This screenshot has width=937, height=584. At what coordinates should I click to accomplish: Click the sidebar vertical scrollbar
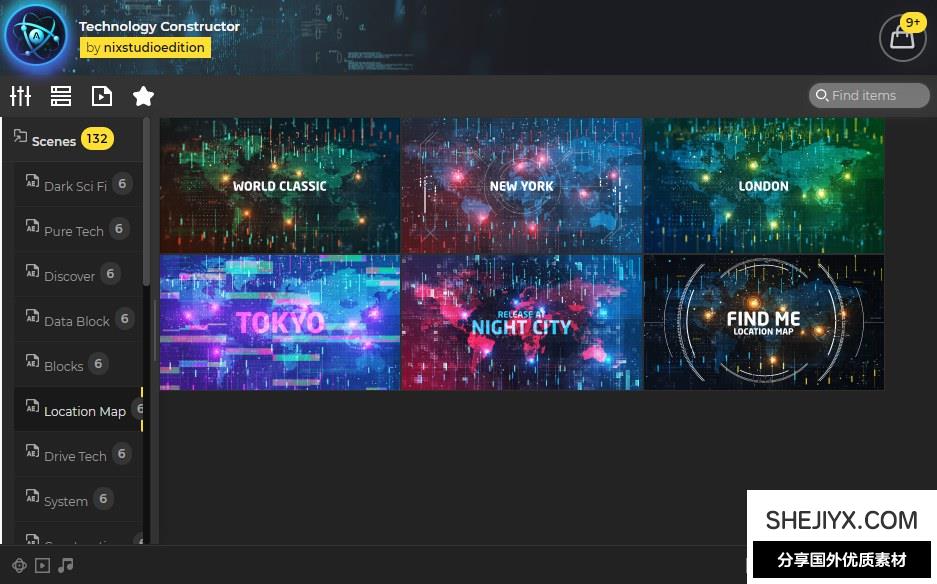tap(147, 200)
